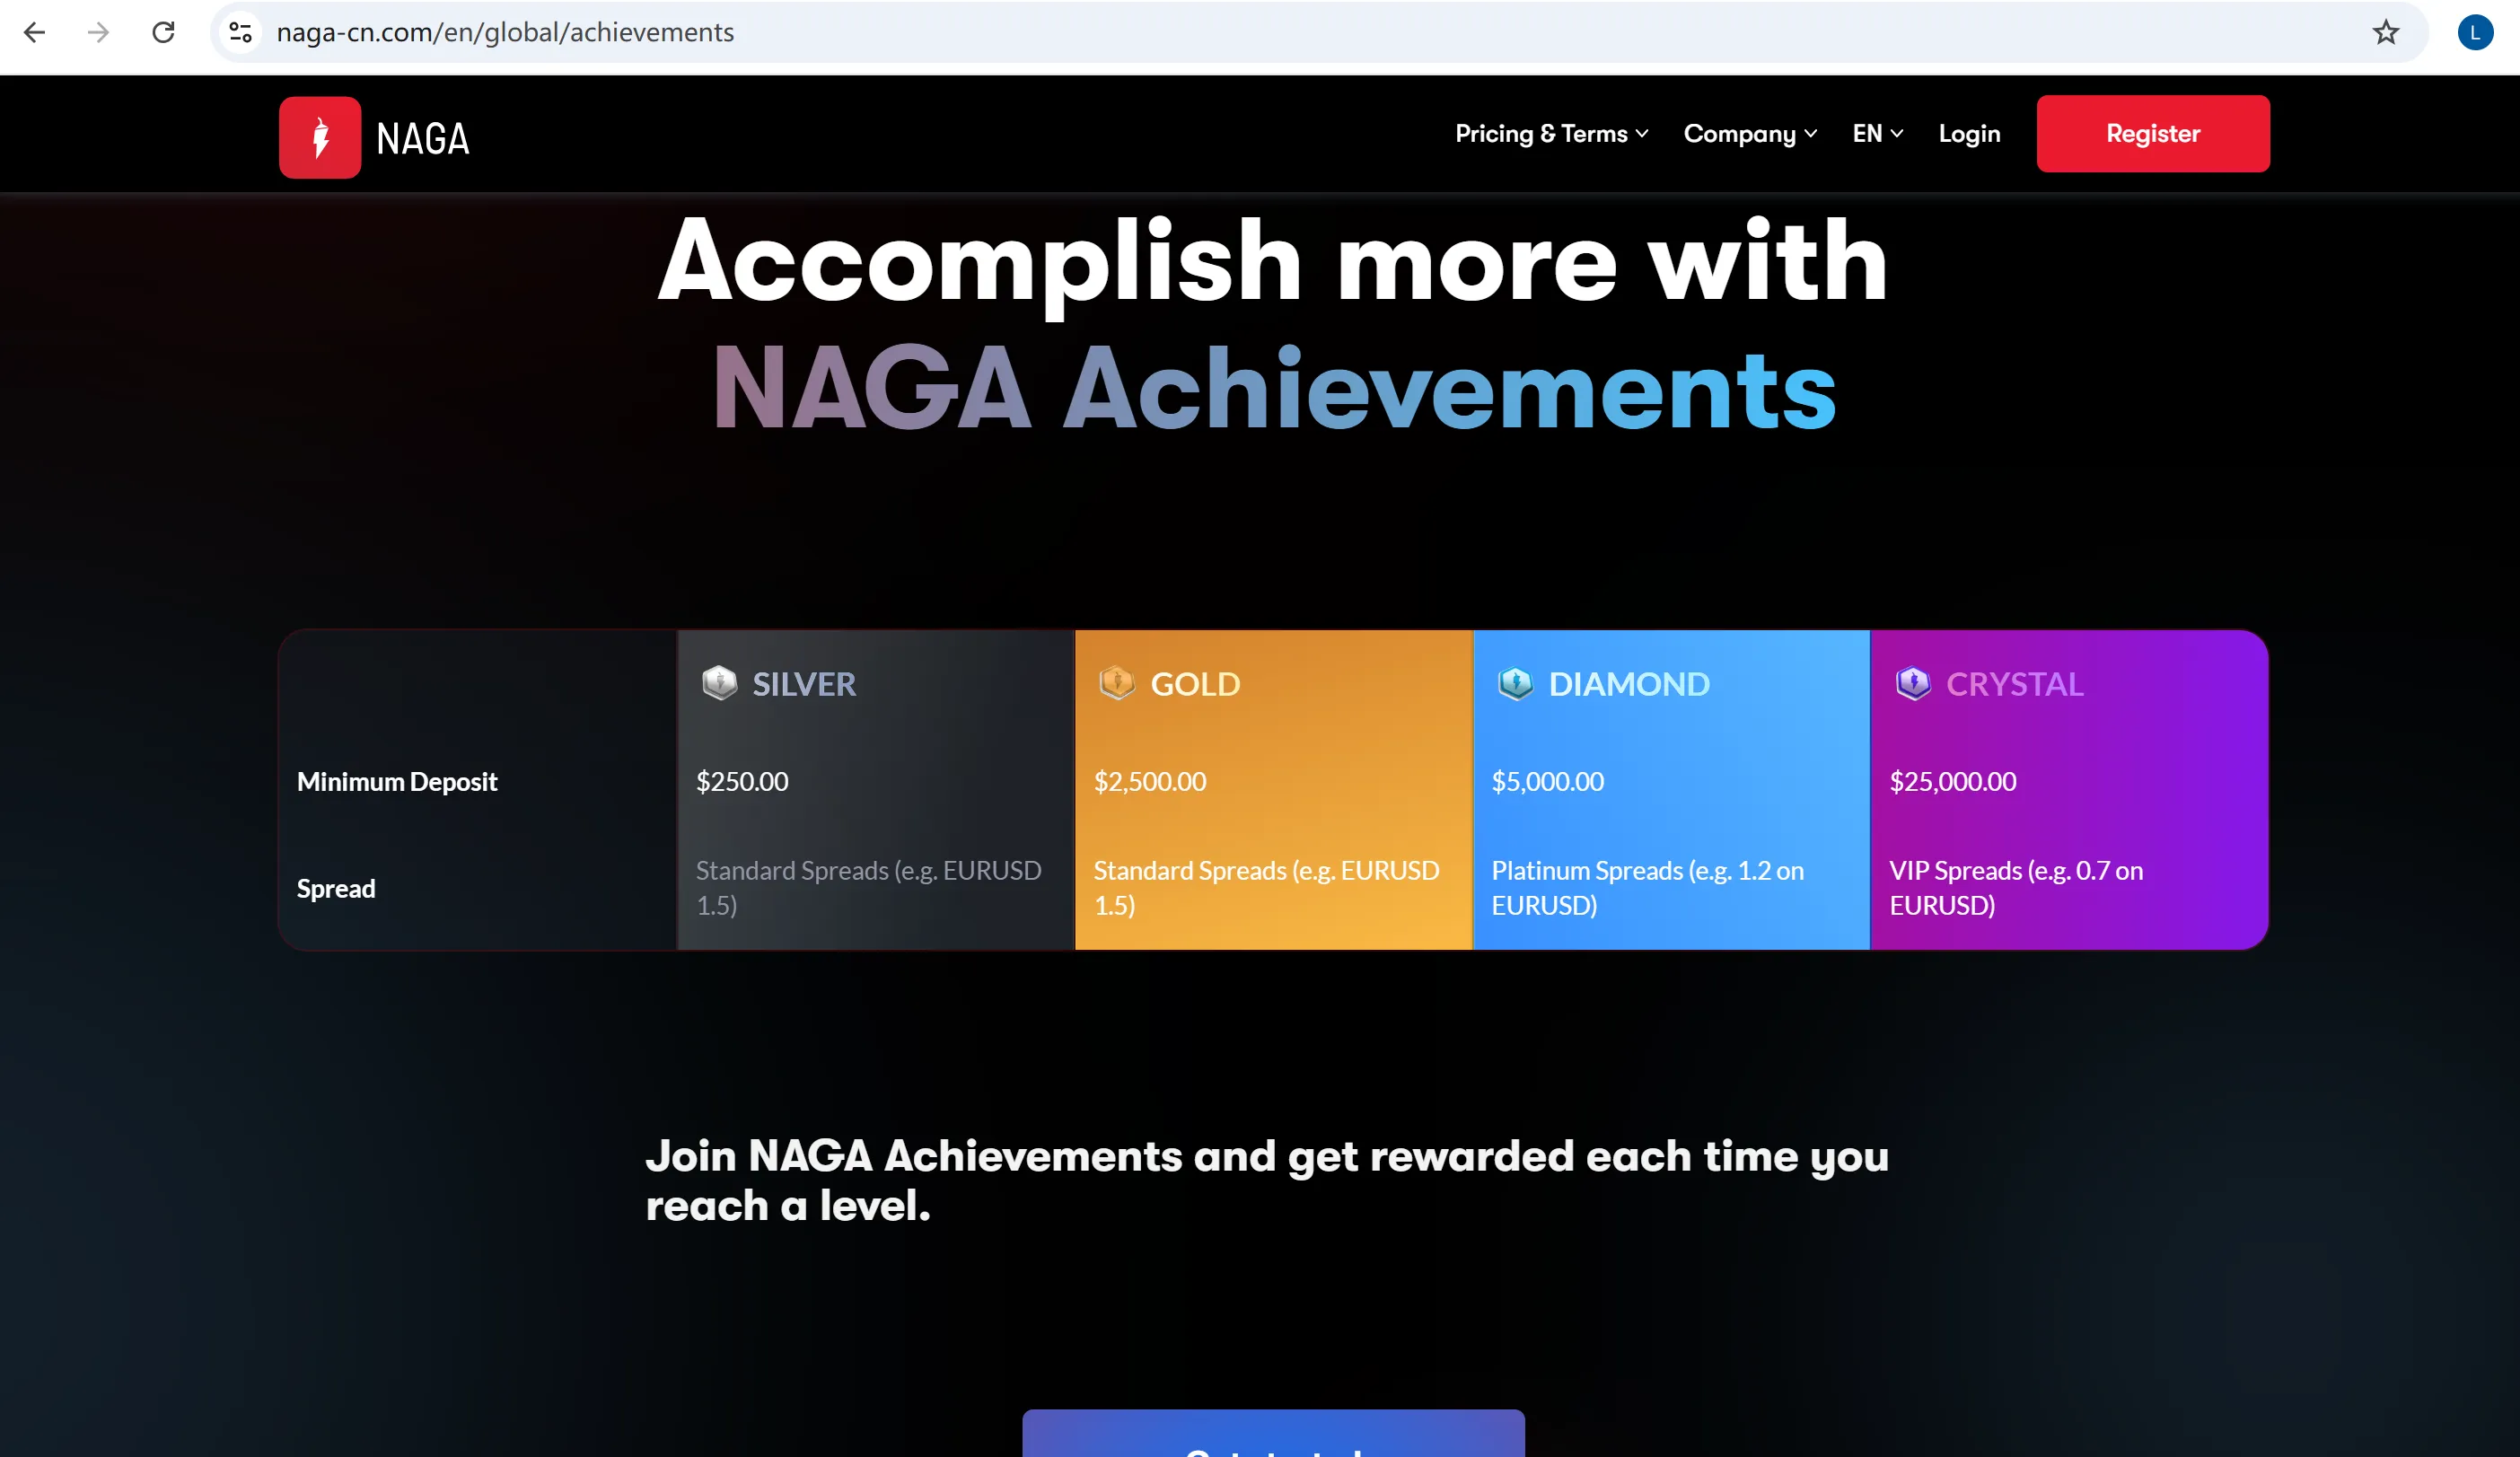
Task: Bookmark this page with the star icon
Action: (x=2385, y=32)
